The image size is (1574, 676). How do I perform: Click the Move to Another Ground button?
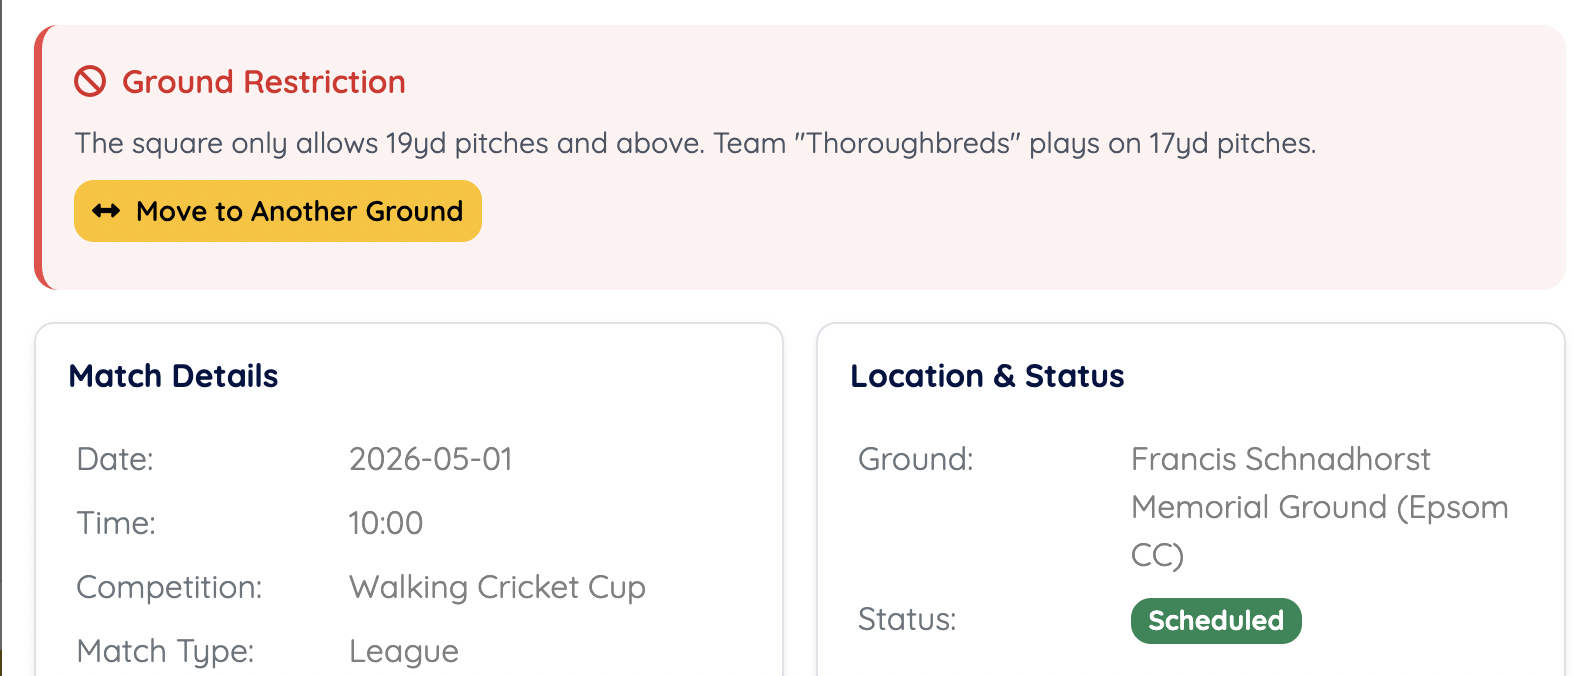[x=278, y=211]
